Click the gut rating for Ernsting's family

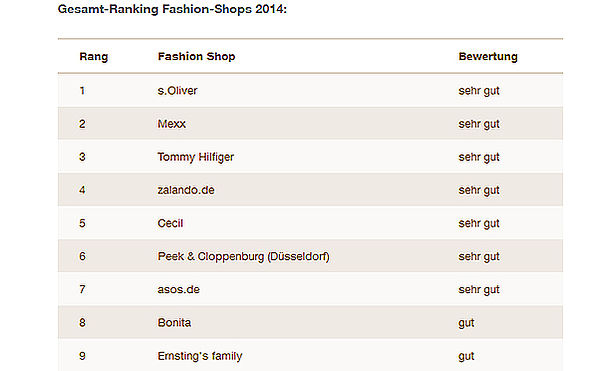(466, 357)
